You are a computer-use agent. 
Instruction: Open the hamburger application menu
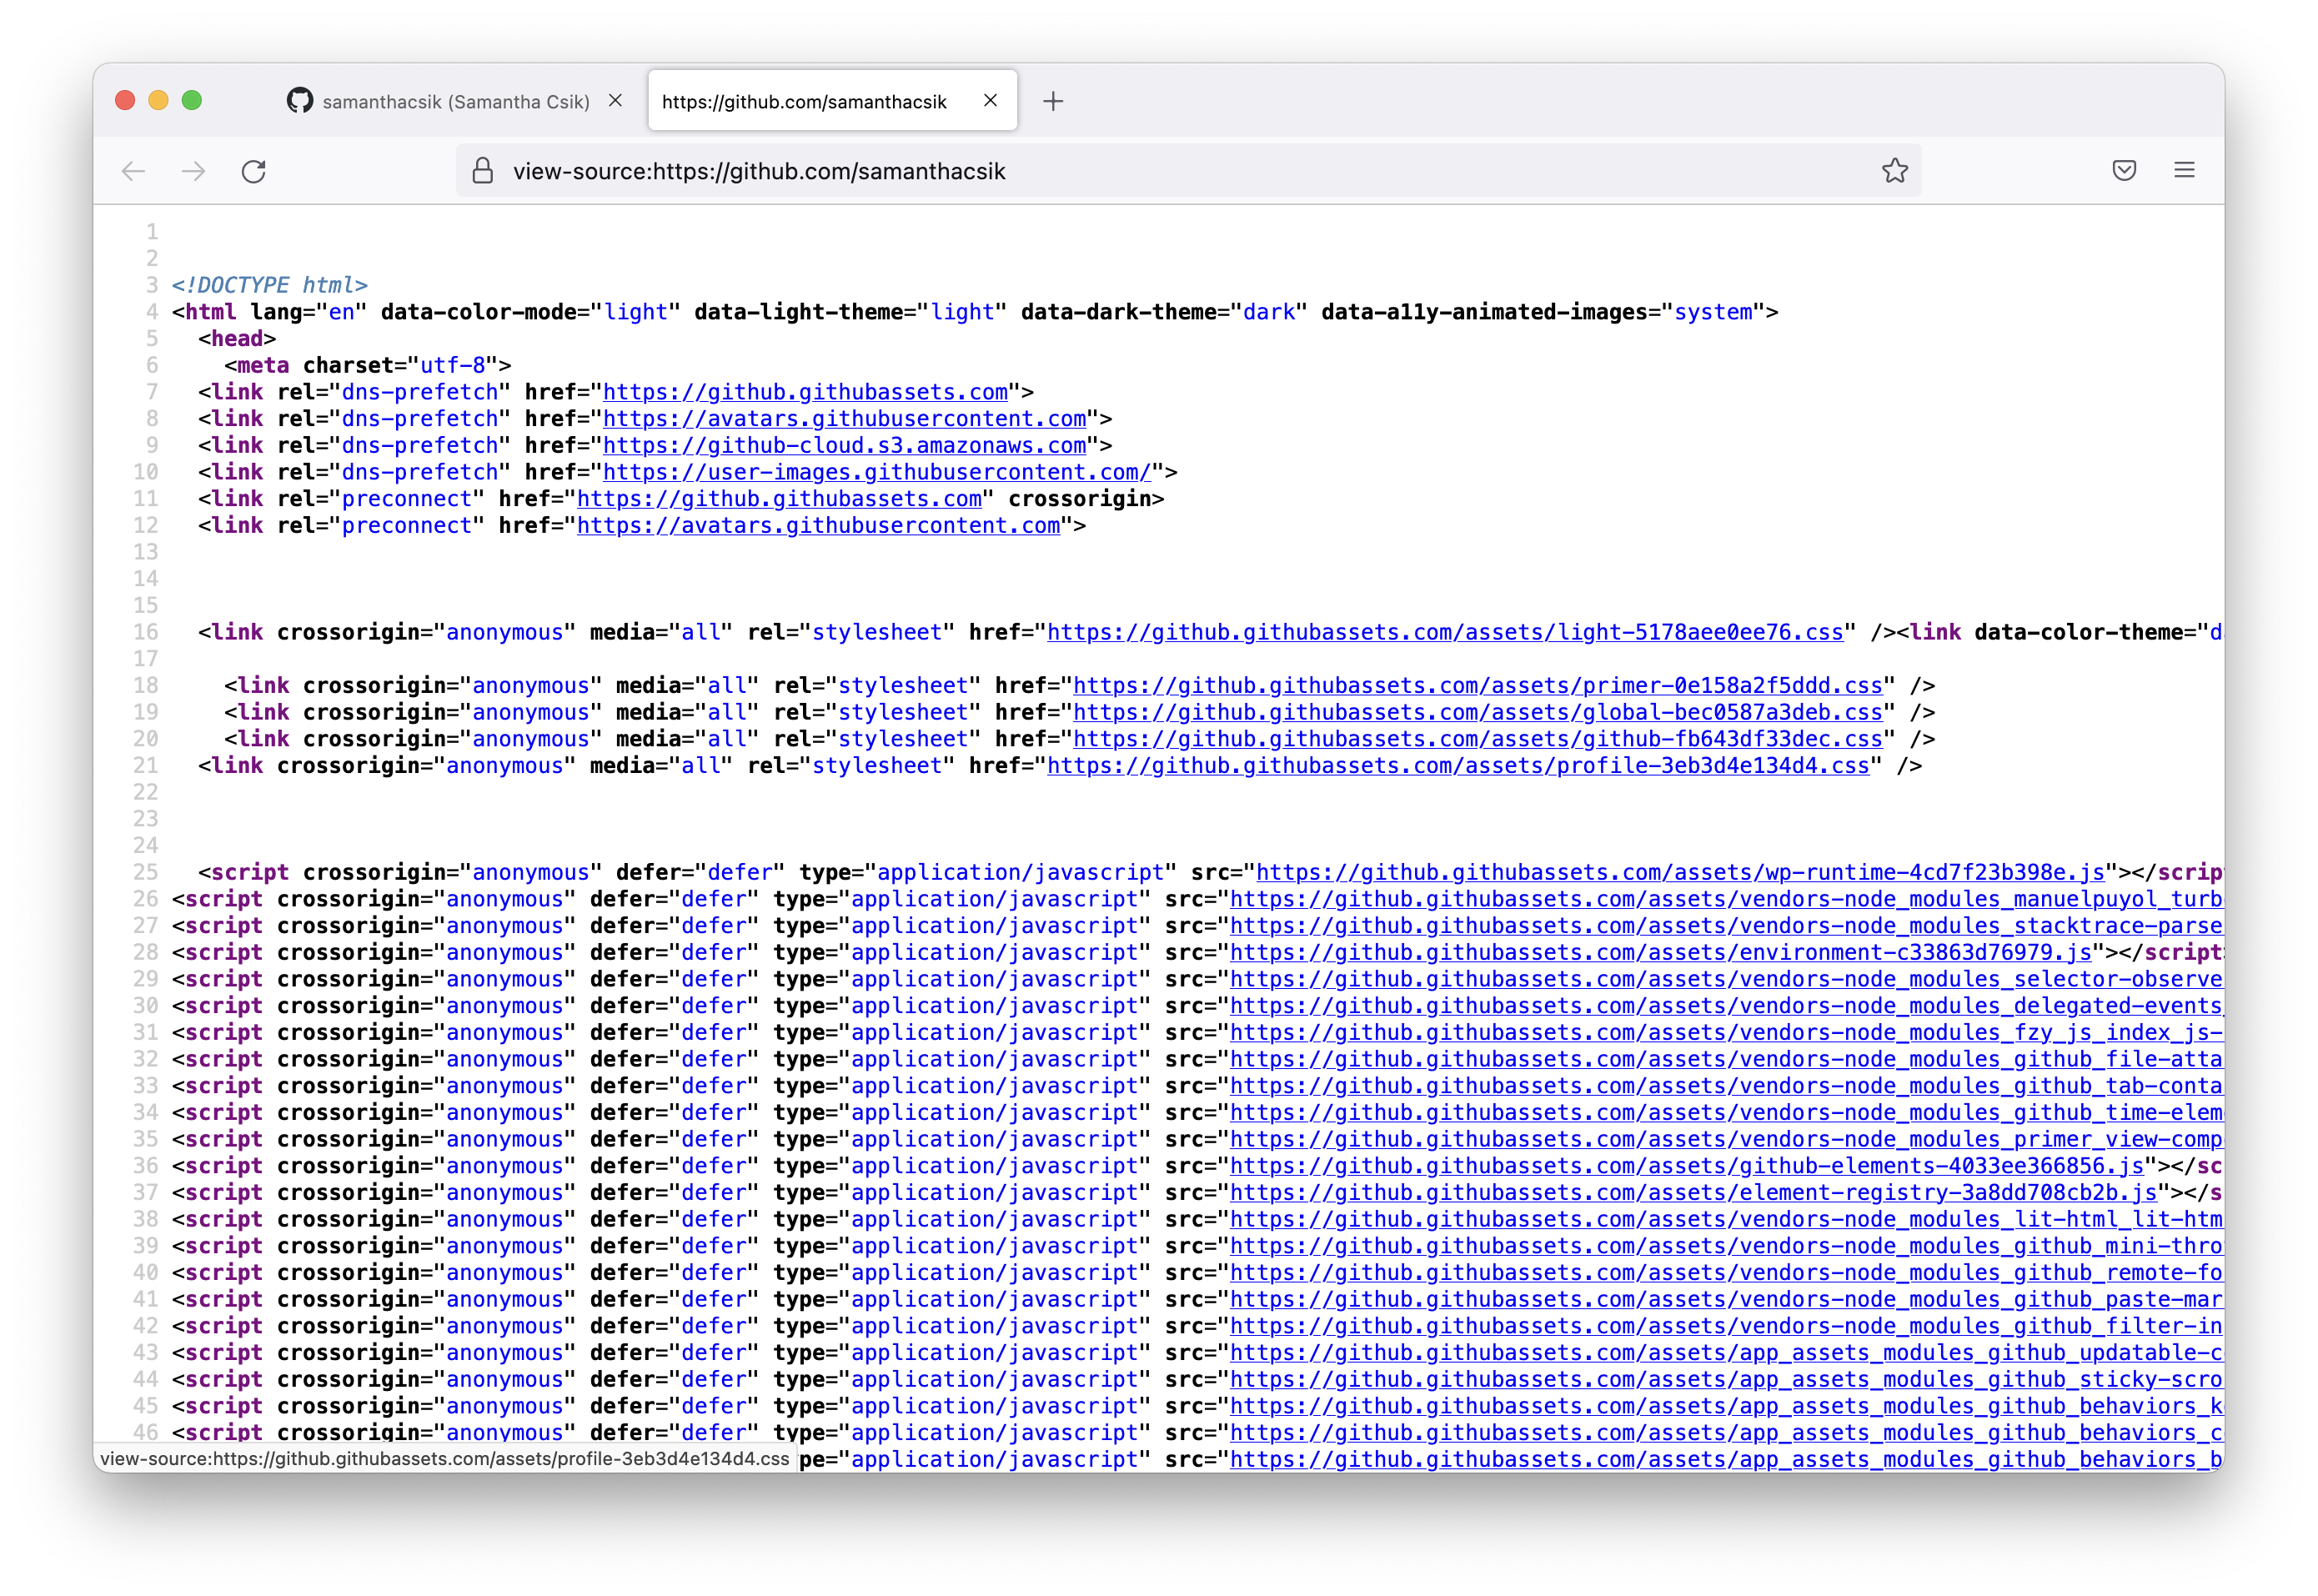[x=2184, y=170]
